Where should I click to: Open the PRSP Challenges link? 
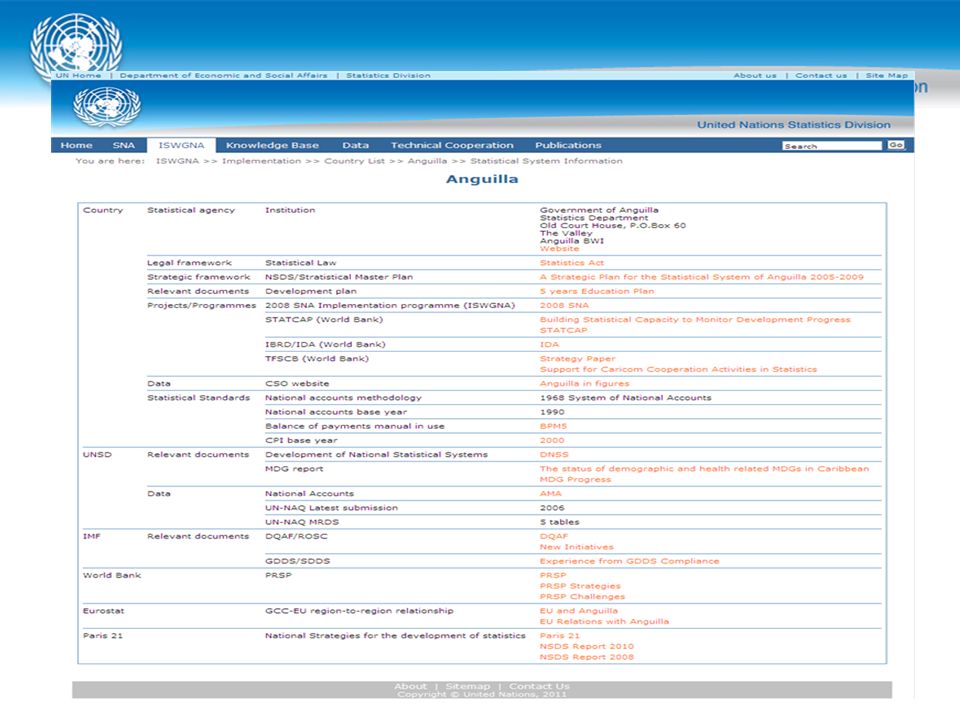point(582,596)
